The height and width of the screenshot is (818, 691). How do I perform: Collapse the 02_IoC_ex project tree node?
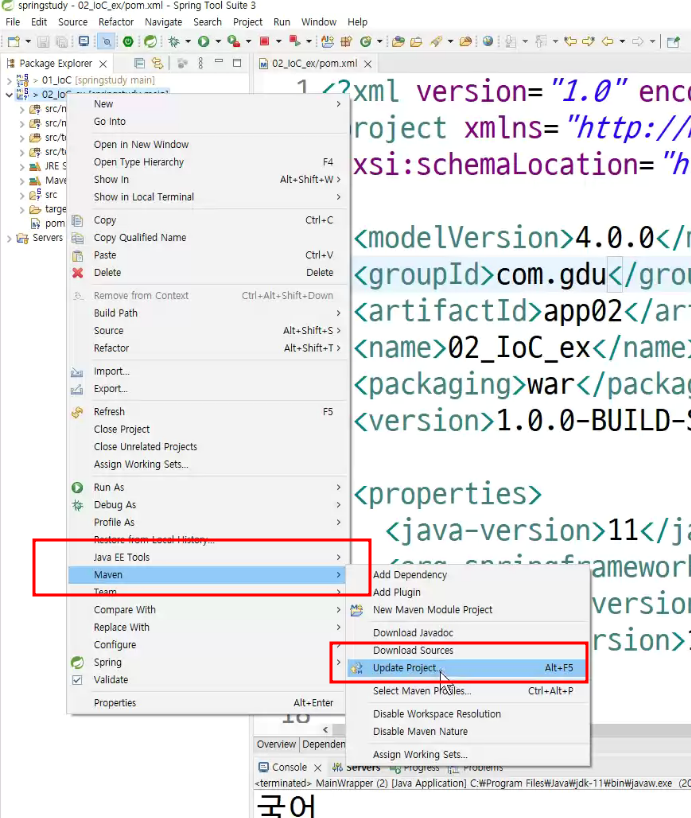tap(9, 95)
